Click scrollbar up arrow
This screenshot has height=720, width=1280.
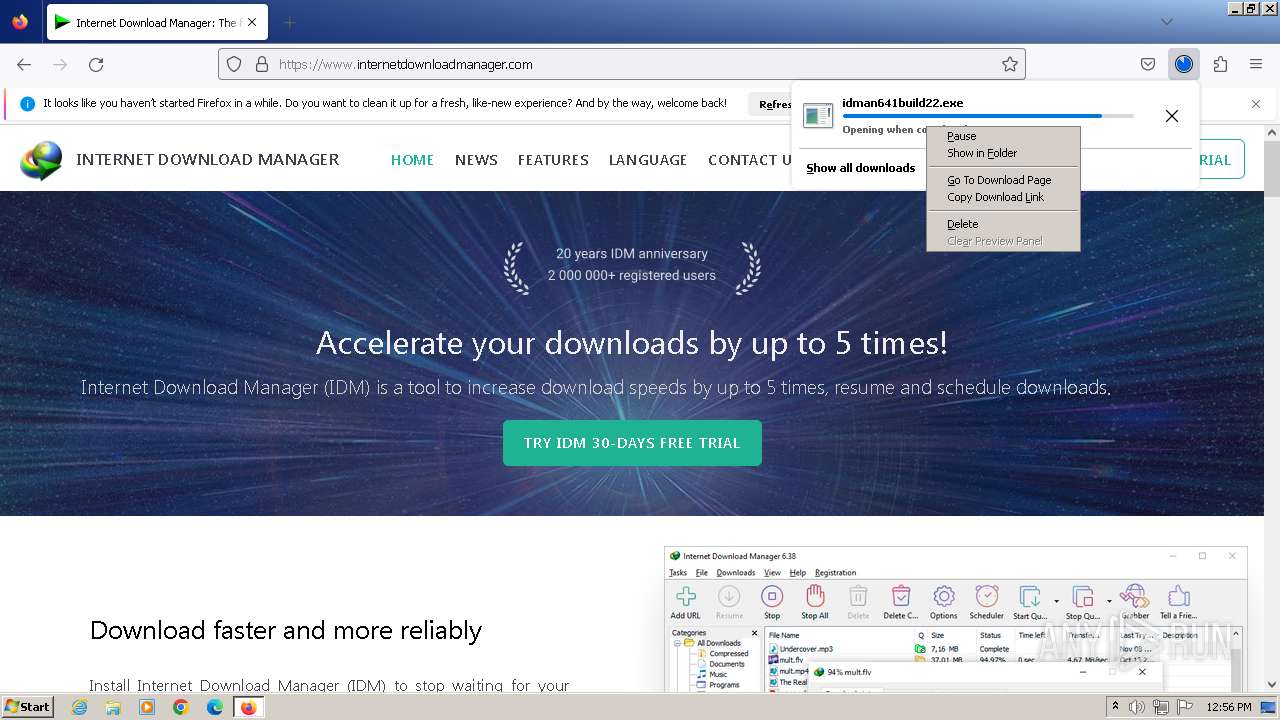(x=1271, y=132)
